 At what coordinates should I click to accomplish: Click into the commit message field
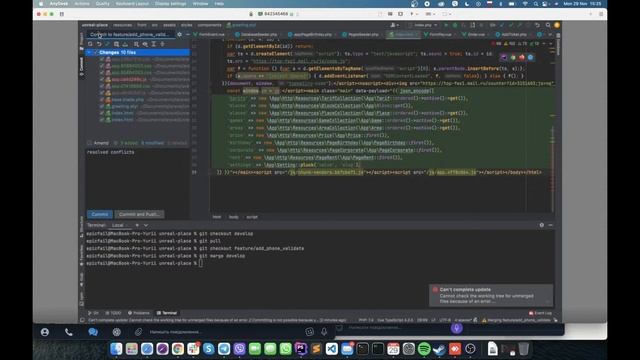[x=137, y=178]
